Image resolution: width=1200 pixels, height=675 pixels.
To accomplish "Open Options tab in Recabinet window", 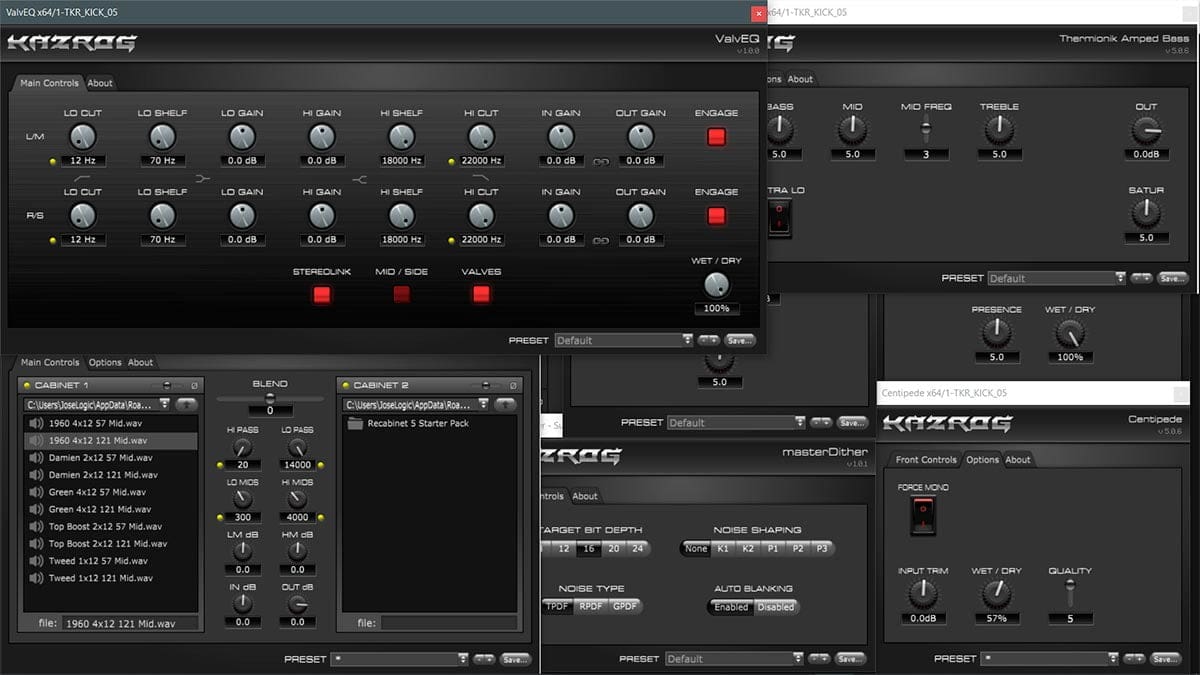I will (105, 362).
